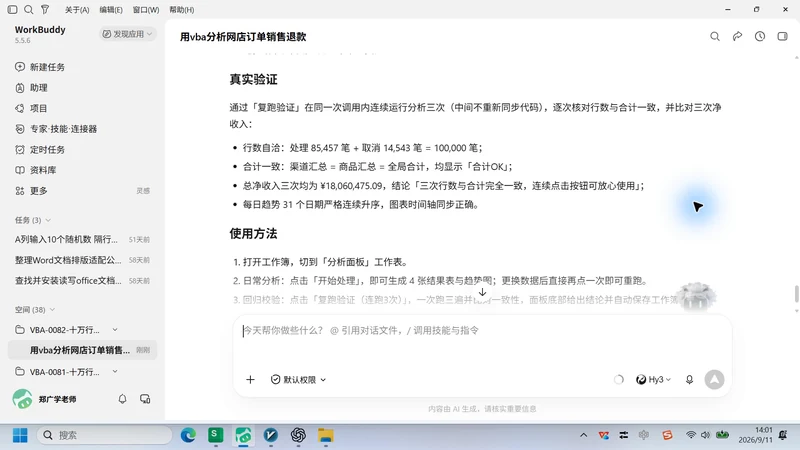Click the send arrow button
Screen dimensions: 800x450
pyautogui.click(x=714, y=380)
